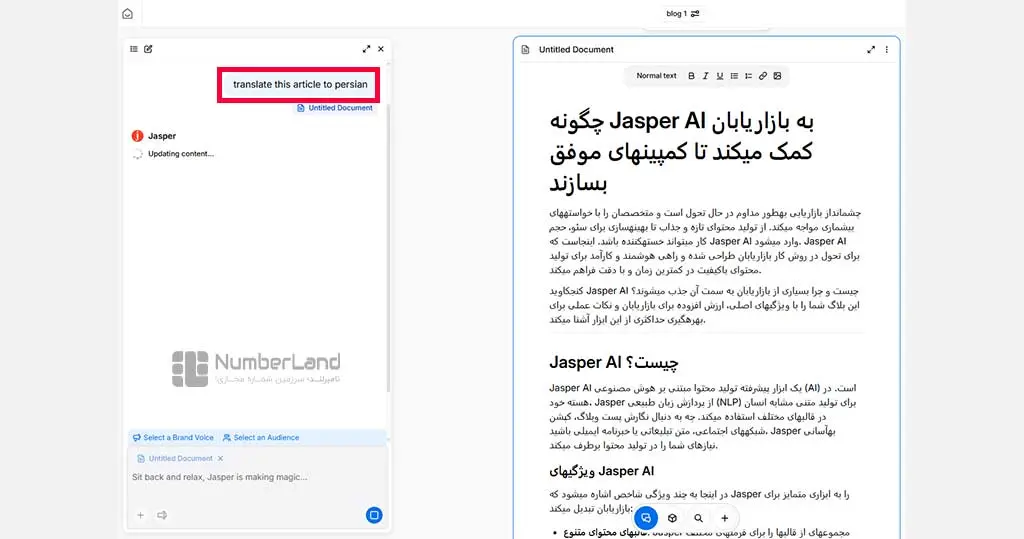Insert a link from toolbar
The width and height of the screenshot is (1024, 539).
click(763, 76)
